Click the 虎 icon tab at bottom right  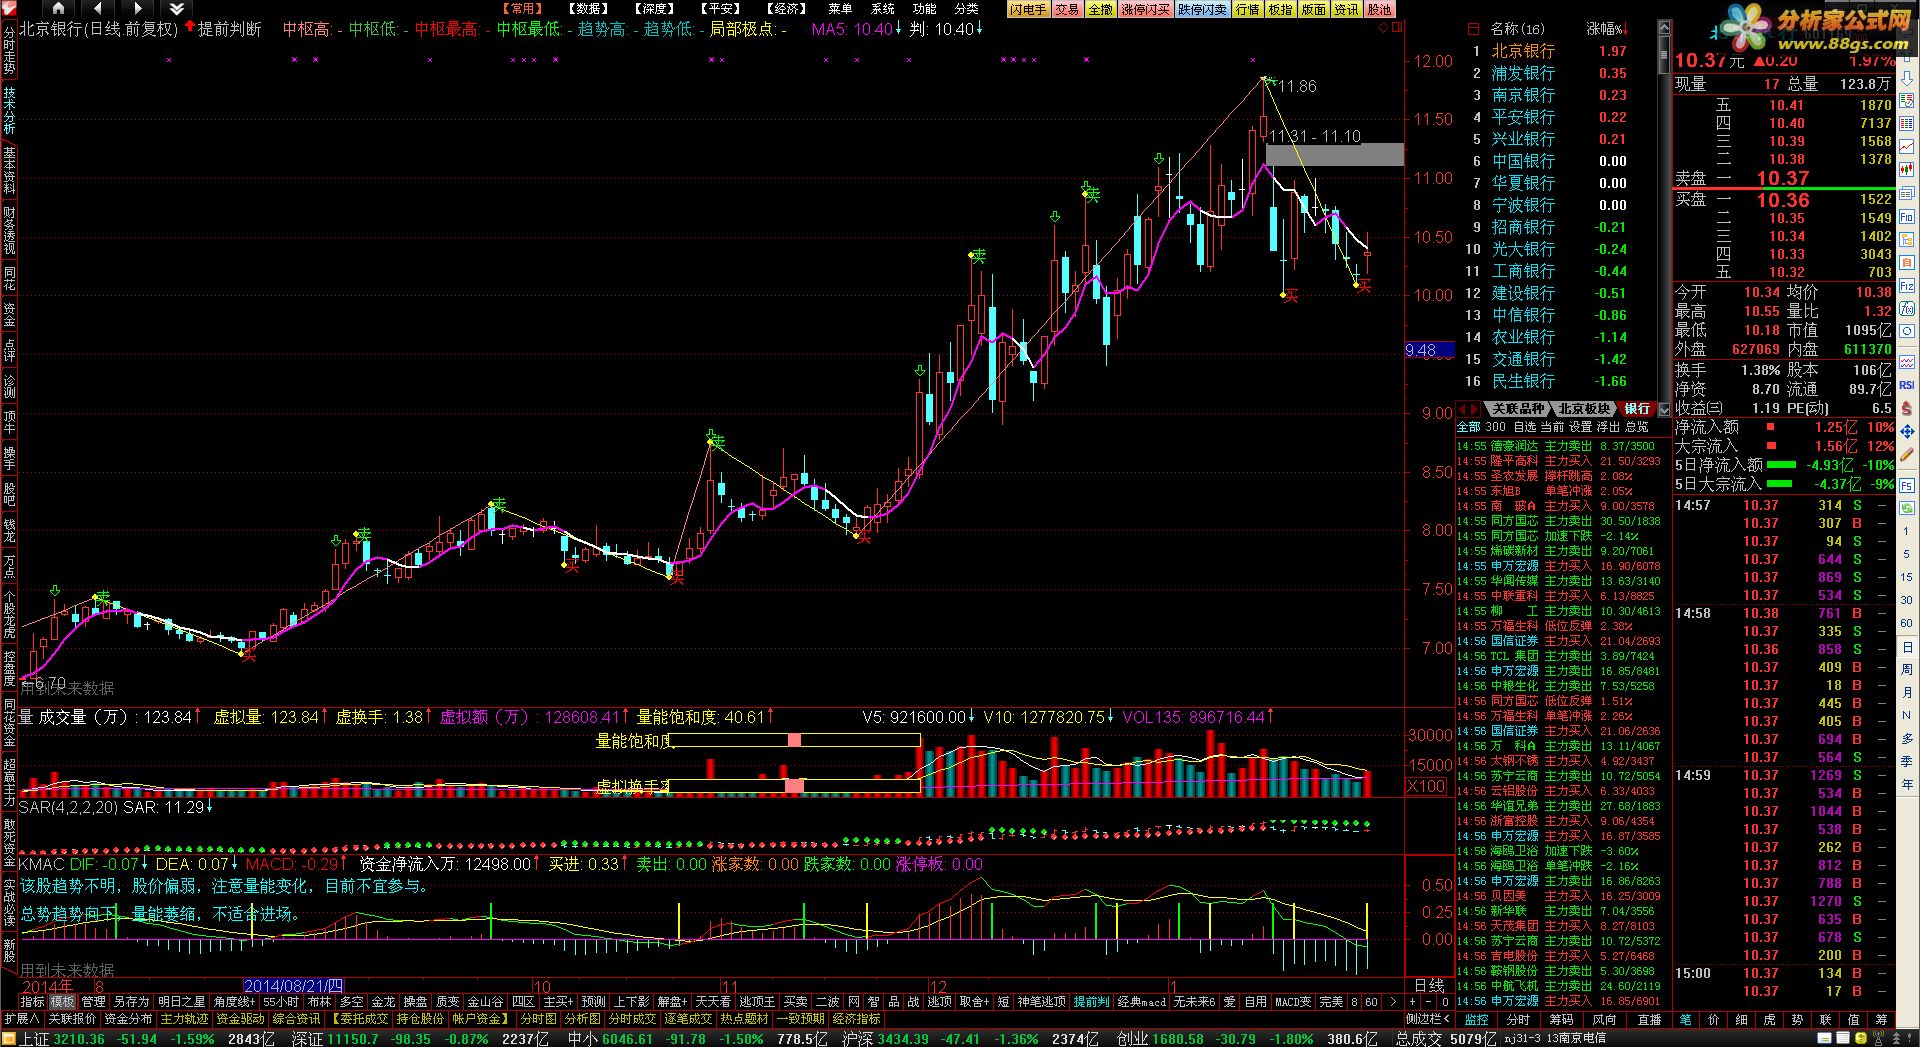(1769, 1020)
